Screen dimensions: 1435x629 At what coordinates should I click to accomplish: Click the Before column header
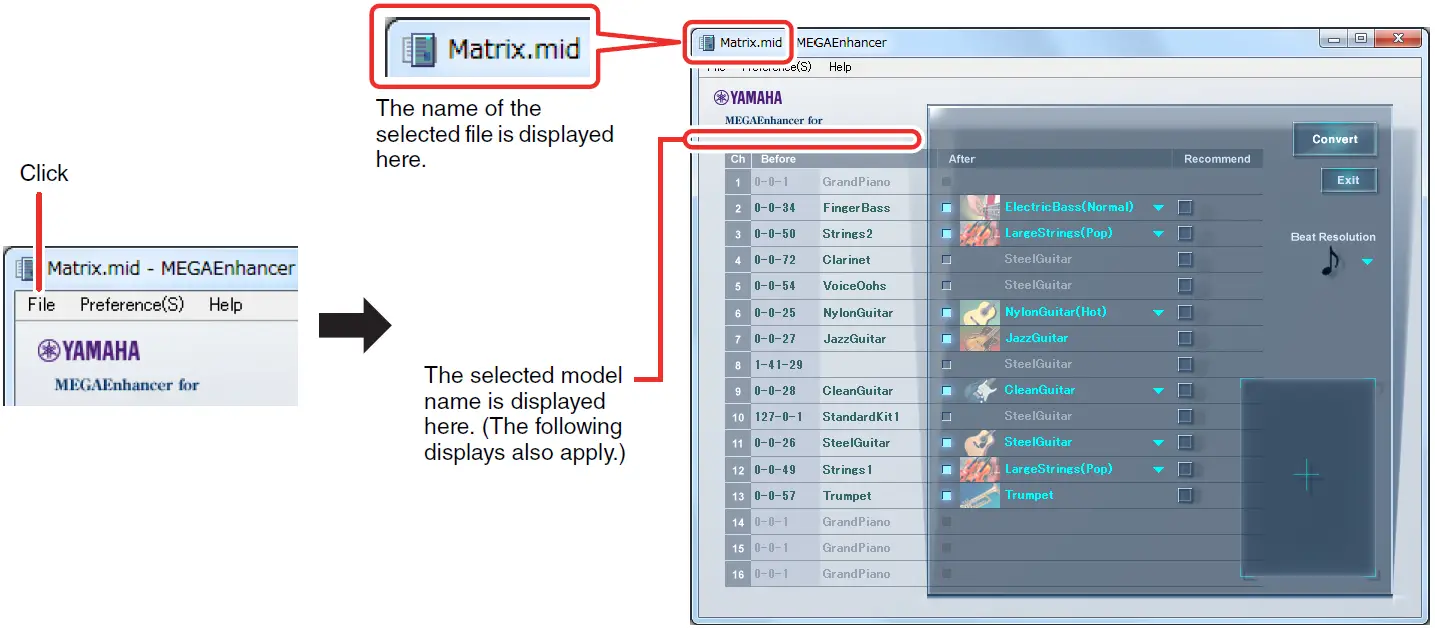click(778, 159)
